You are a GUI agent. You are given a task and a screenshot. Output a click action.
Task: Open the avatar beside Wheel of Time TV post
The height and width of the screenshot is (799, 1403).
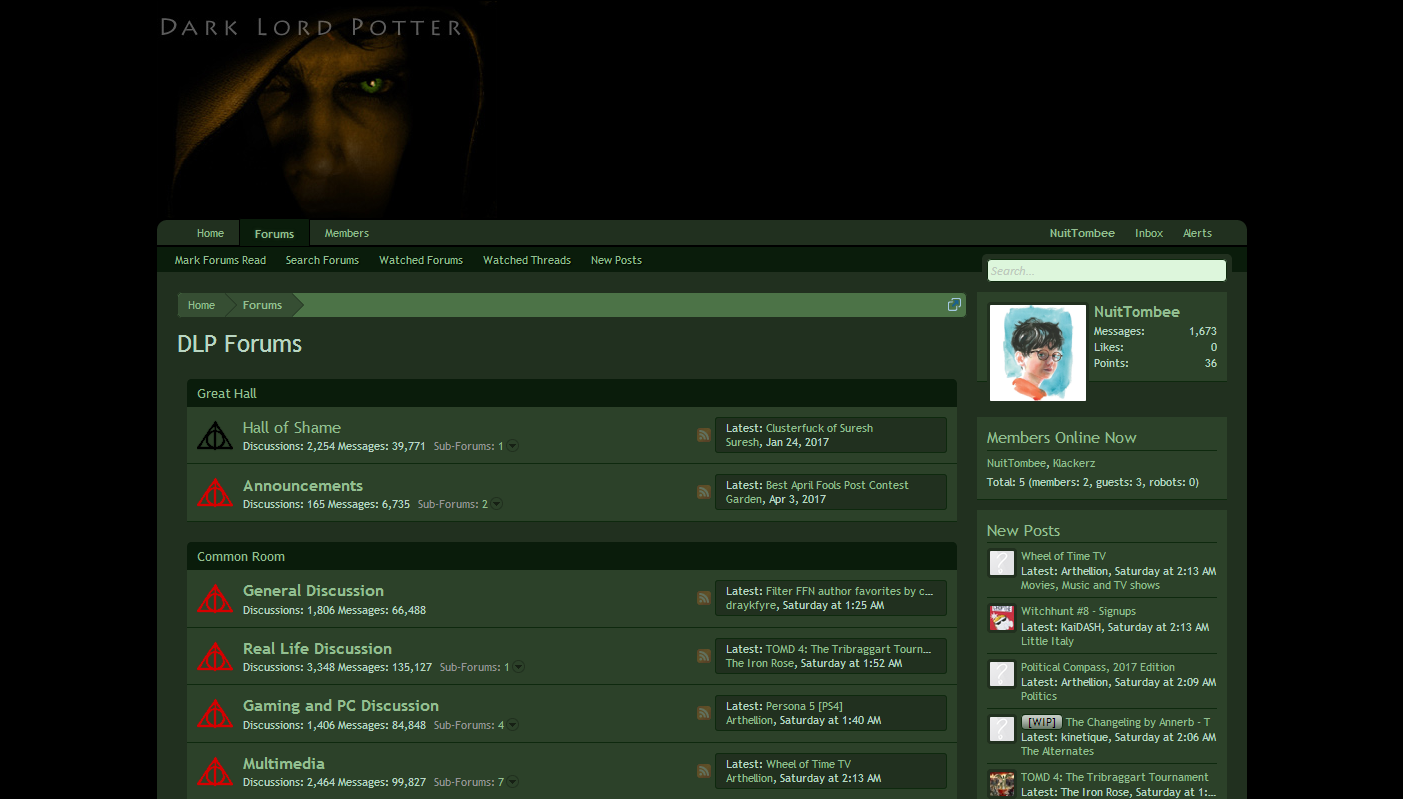tap(1002, 563)
